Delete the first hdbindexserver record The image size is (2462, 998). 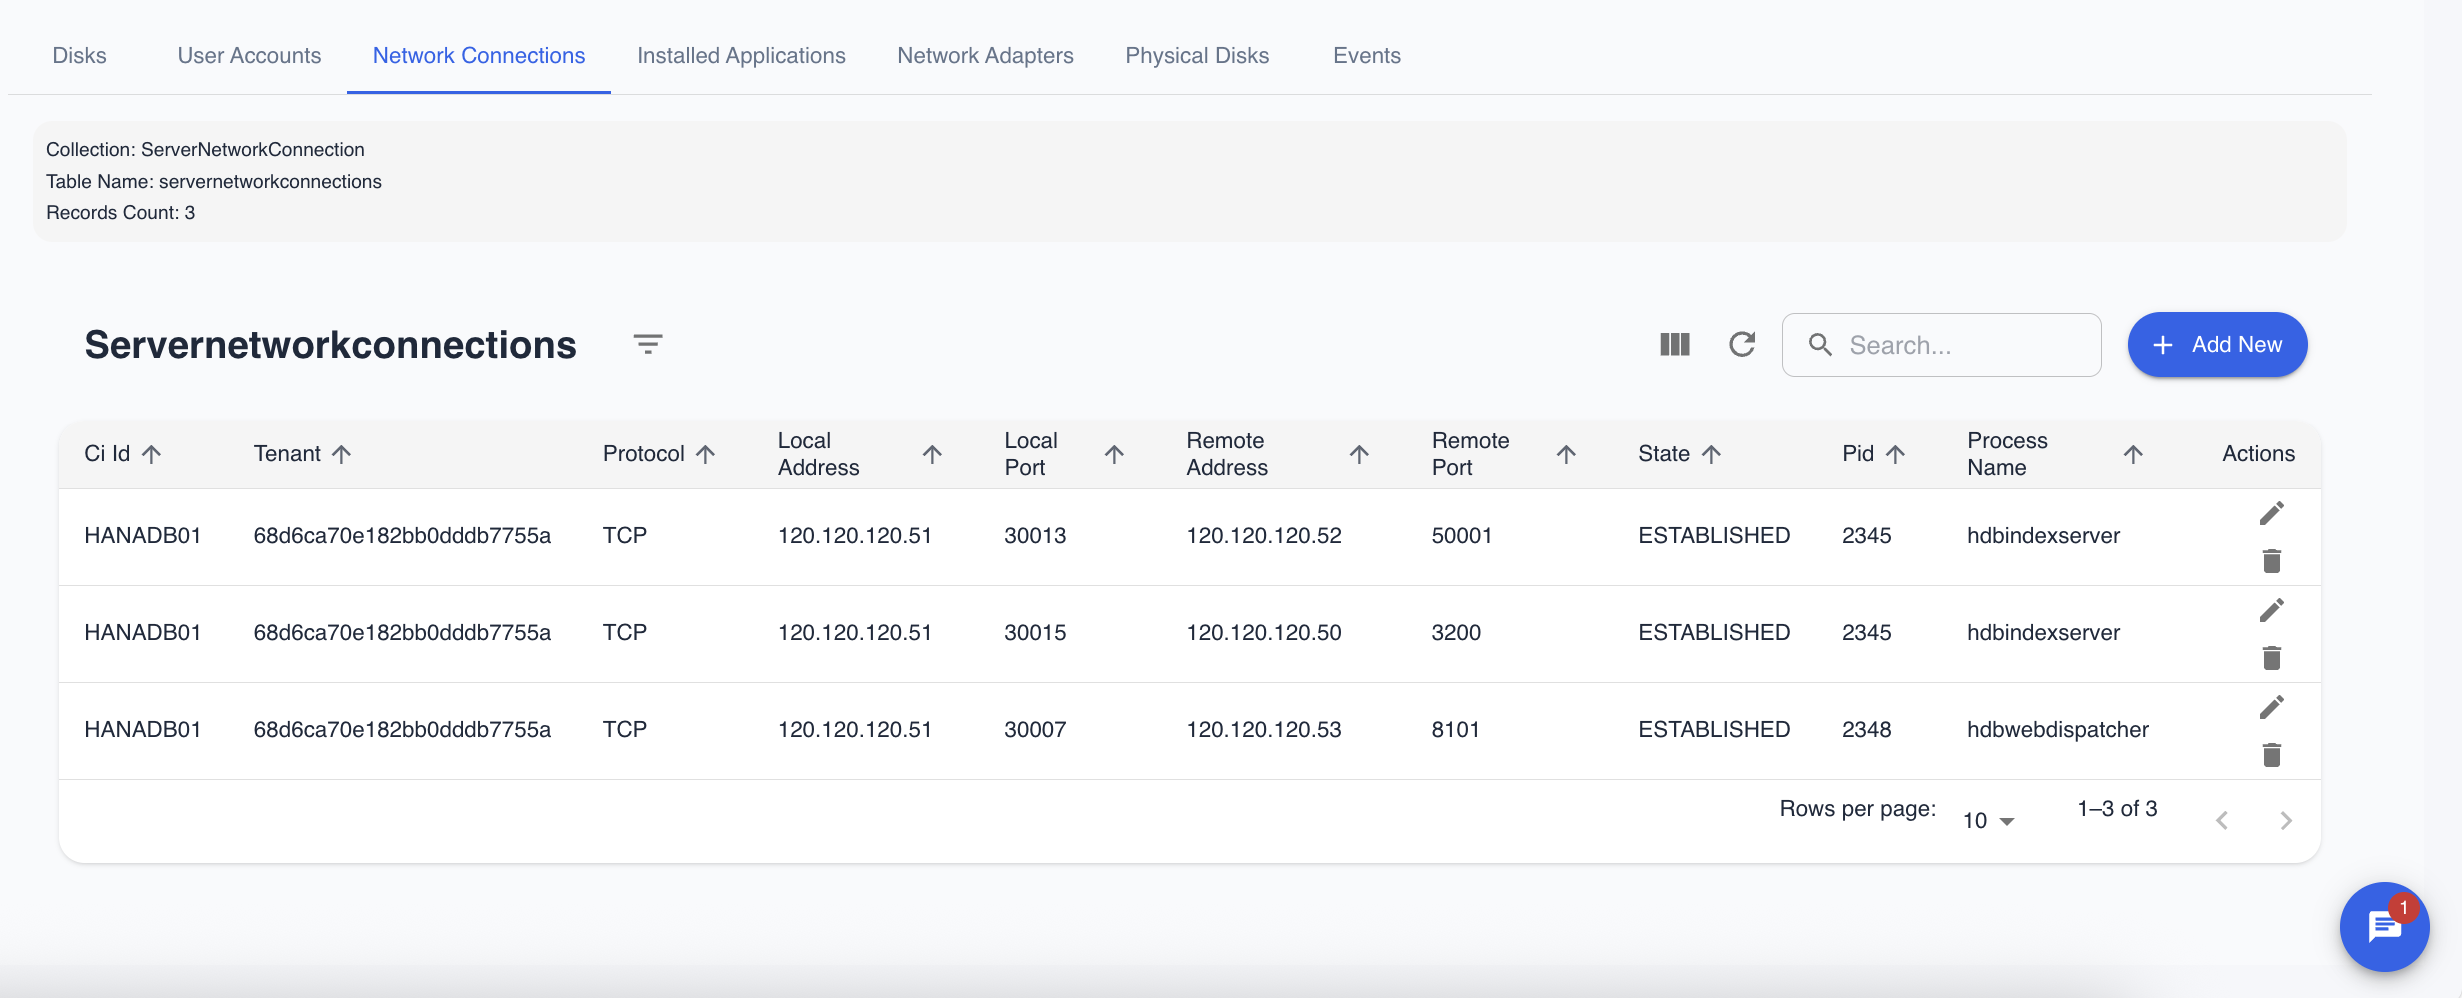pos(2272,561)
